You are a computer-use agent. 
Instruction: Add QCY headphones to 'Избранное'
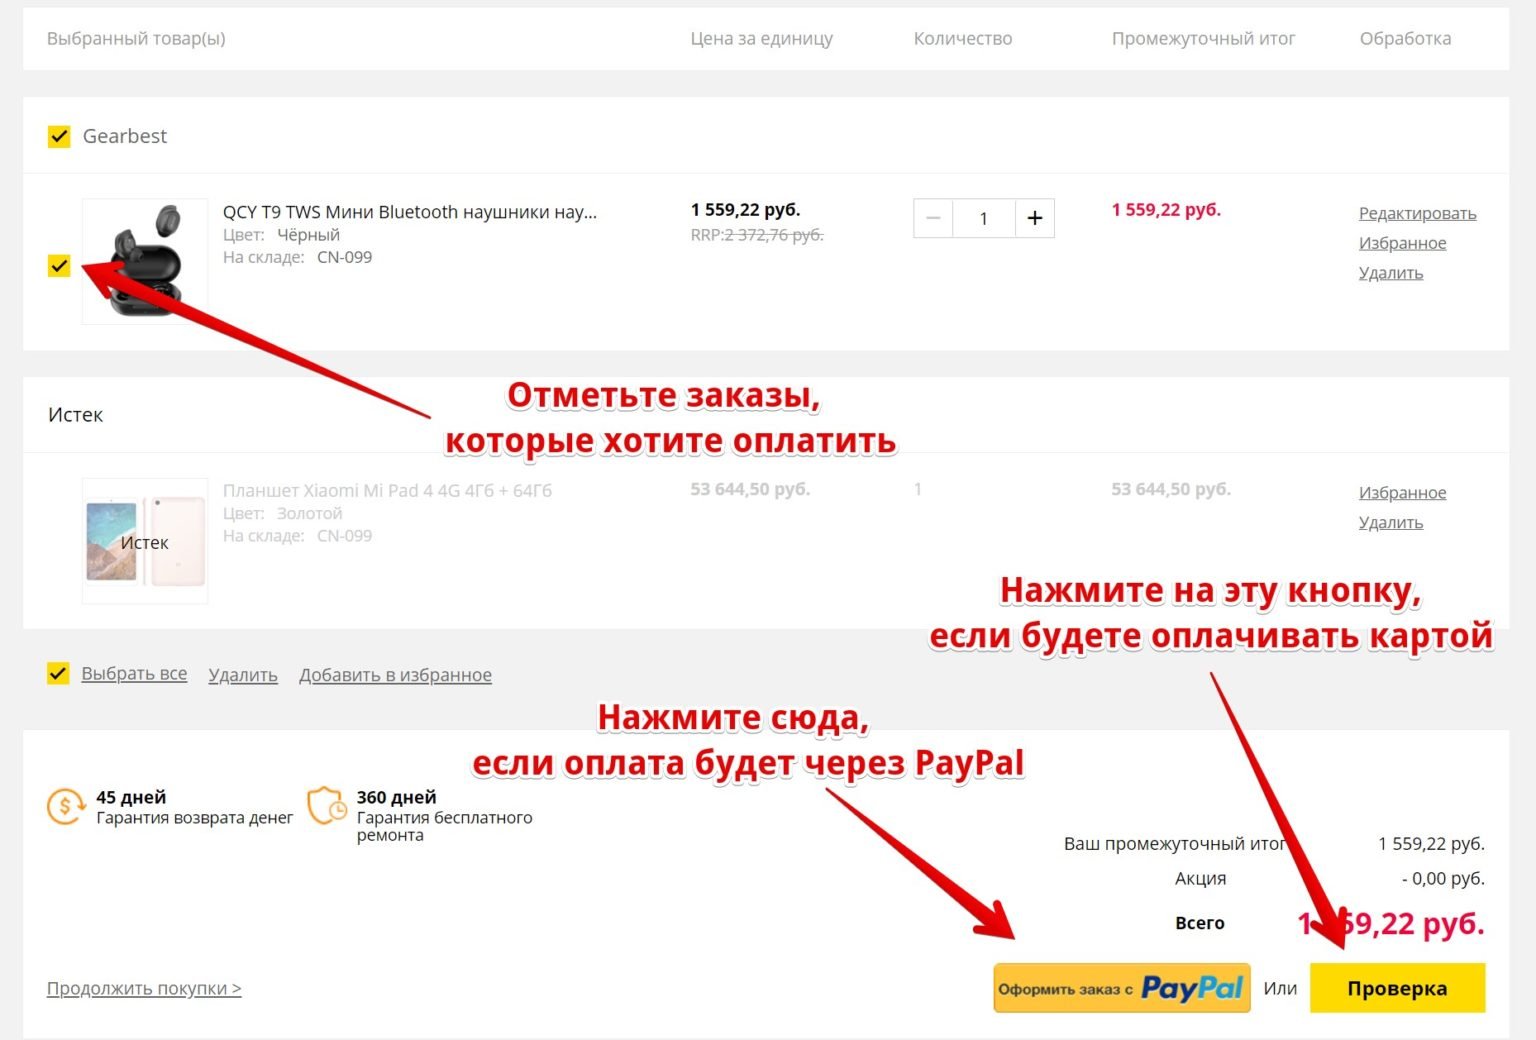point(1402,243)
